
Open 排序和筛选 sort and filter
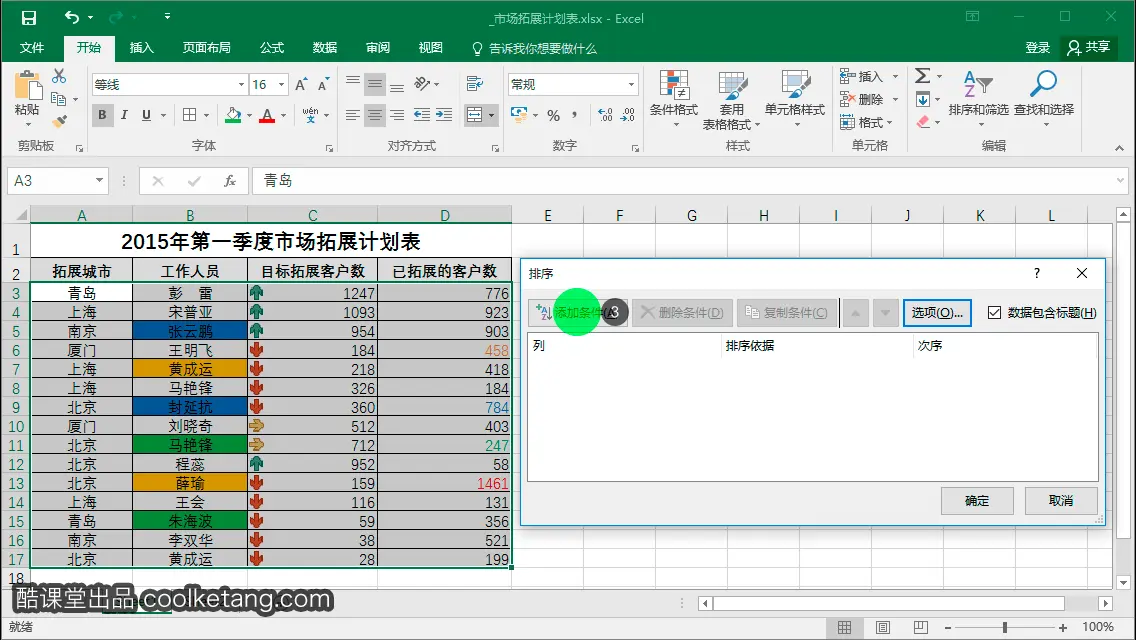978,99
